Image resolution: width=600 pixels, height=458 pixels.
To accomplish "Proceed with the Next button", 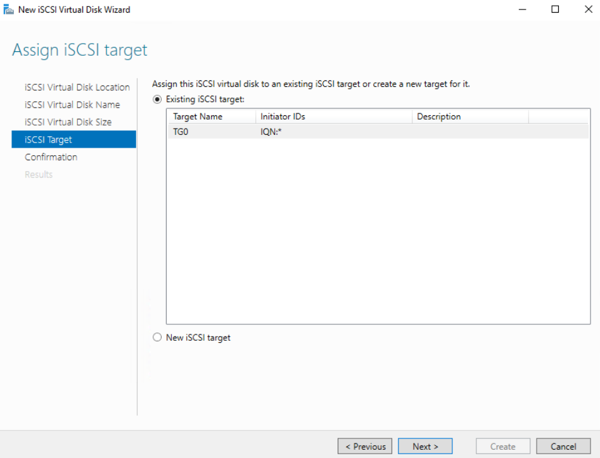I will click(425, 446).
